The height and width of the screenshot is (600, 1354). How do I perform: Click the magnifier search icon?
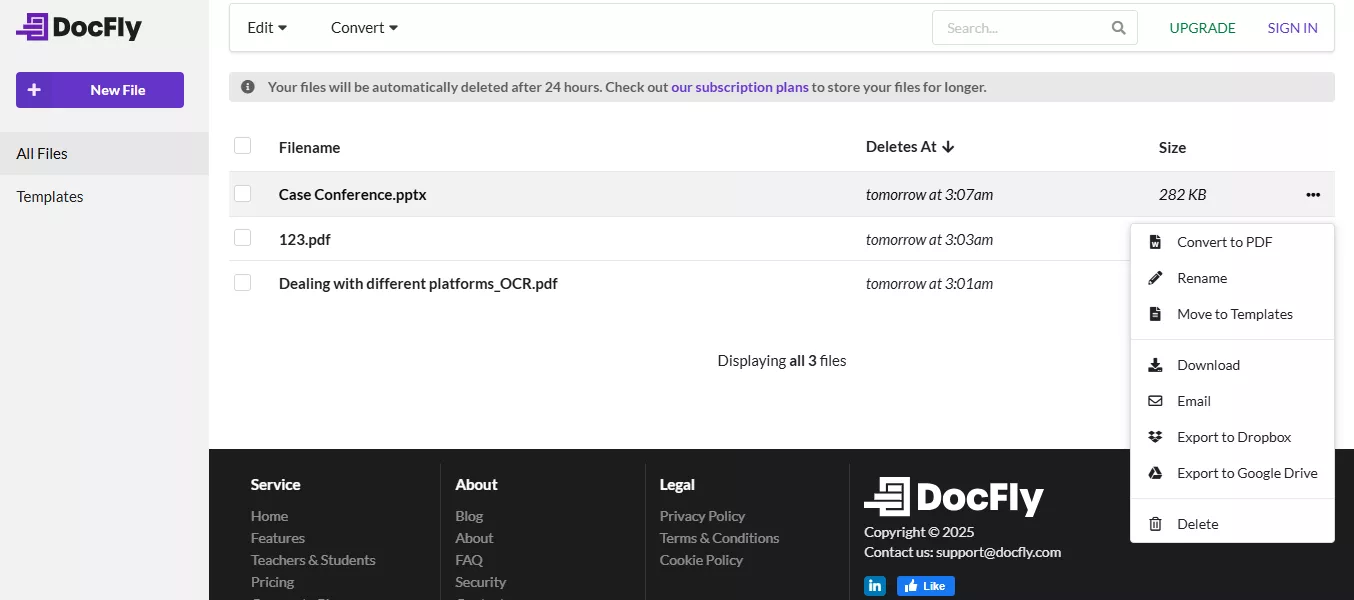[x=1119, y=28]
